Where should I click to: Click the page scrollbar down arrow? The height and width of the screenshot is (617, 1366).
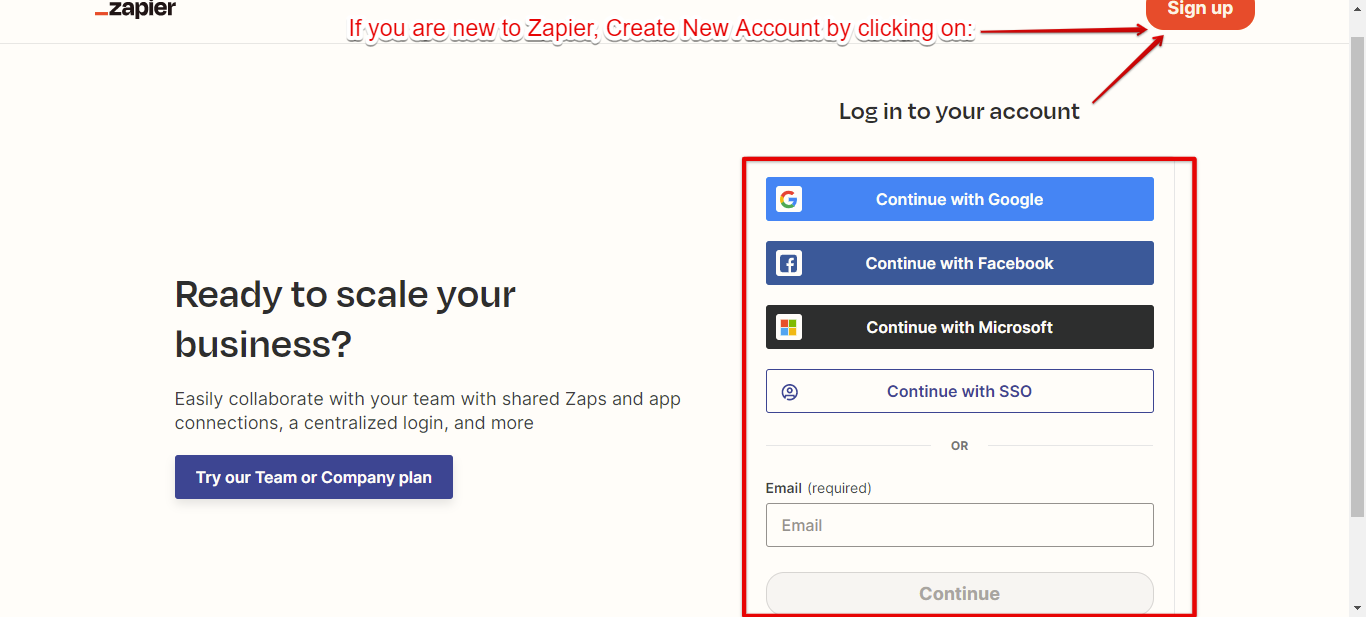click(1357, 607)
